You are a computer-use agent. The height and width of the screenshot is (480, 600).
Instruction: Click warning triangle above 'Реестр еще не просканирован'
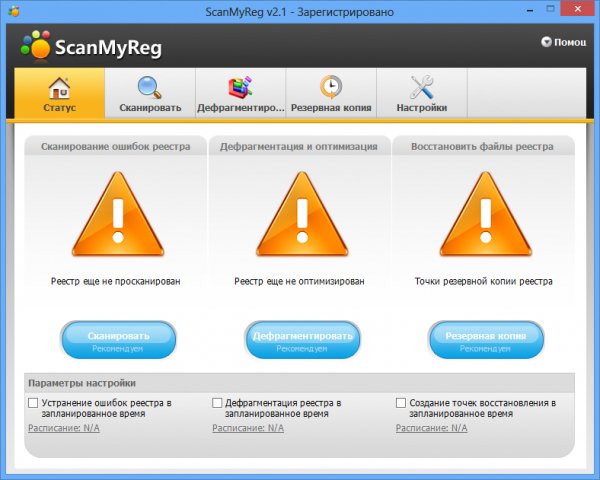[x=118, y=214]
